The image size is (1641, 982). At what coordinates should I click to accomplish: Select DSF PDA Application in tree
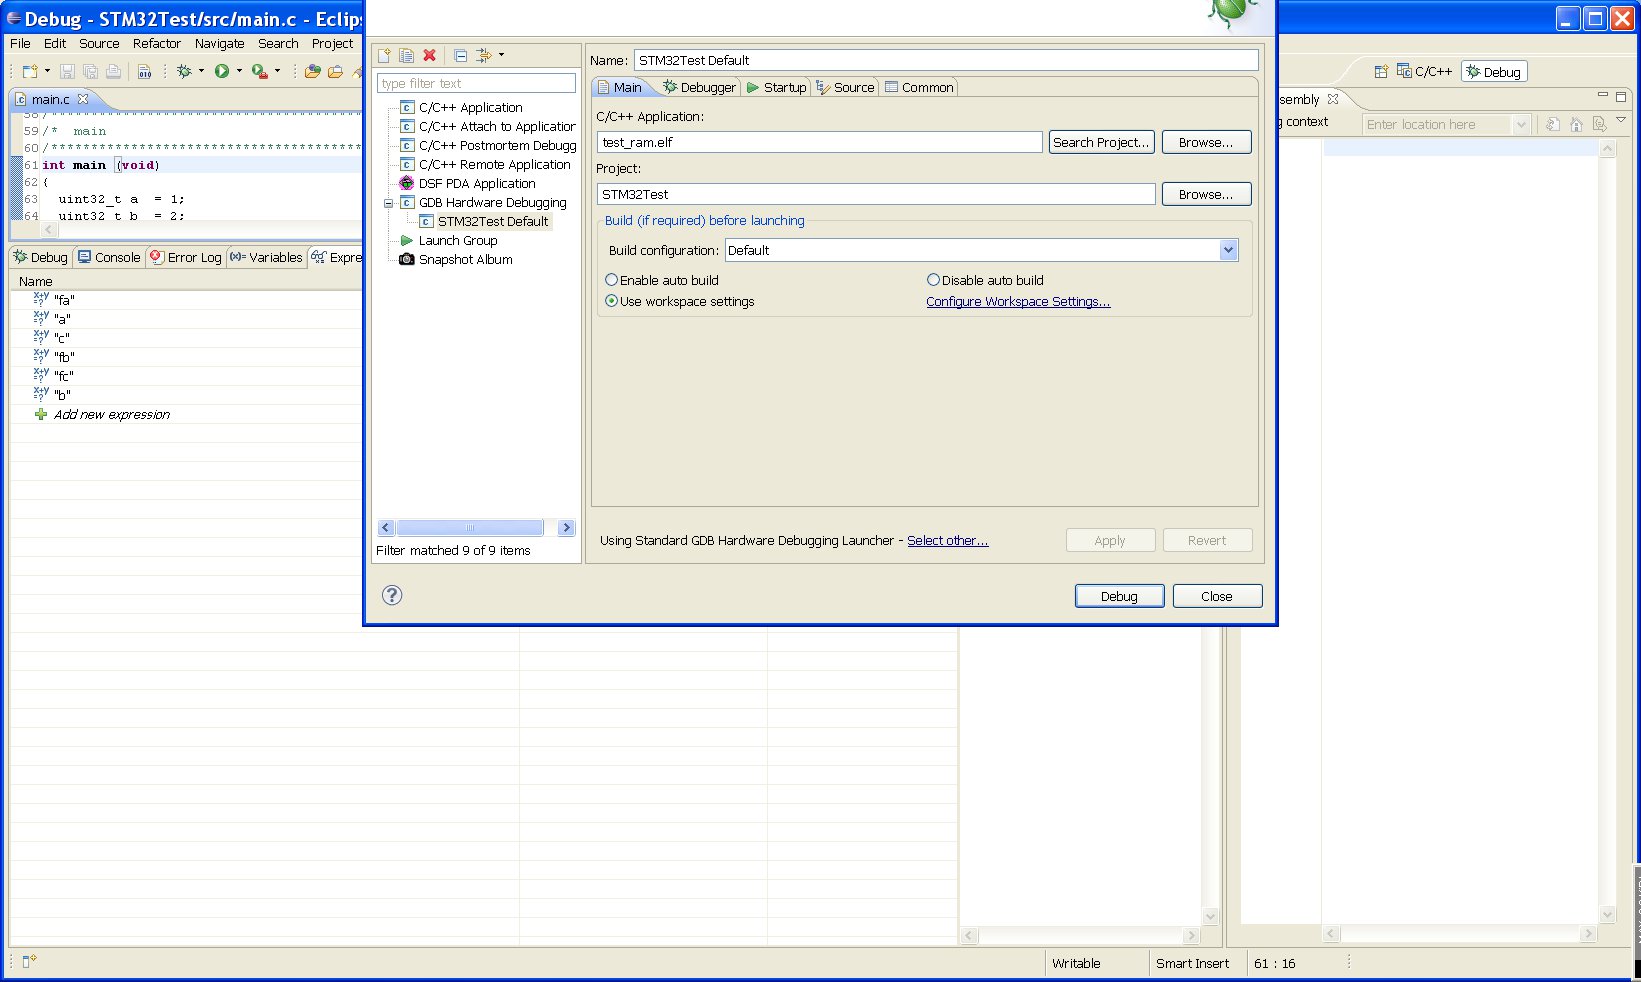click(x=477, y=184)
